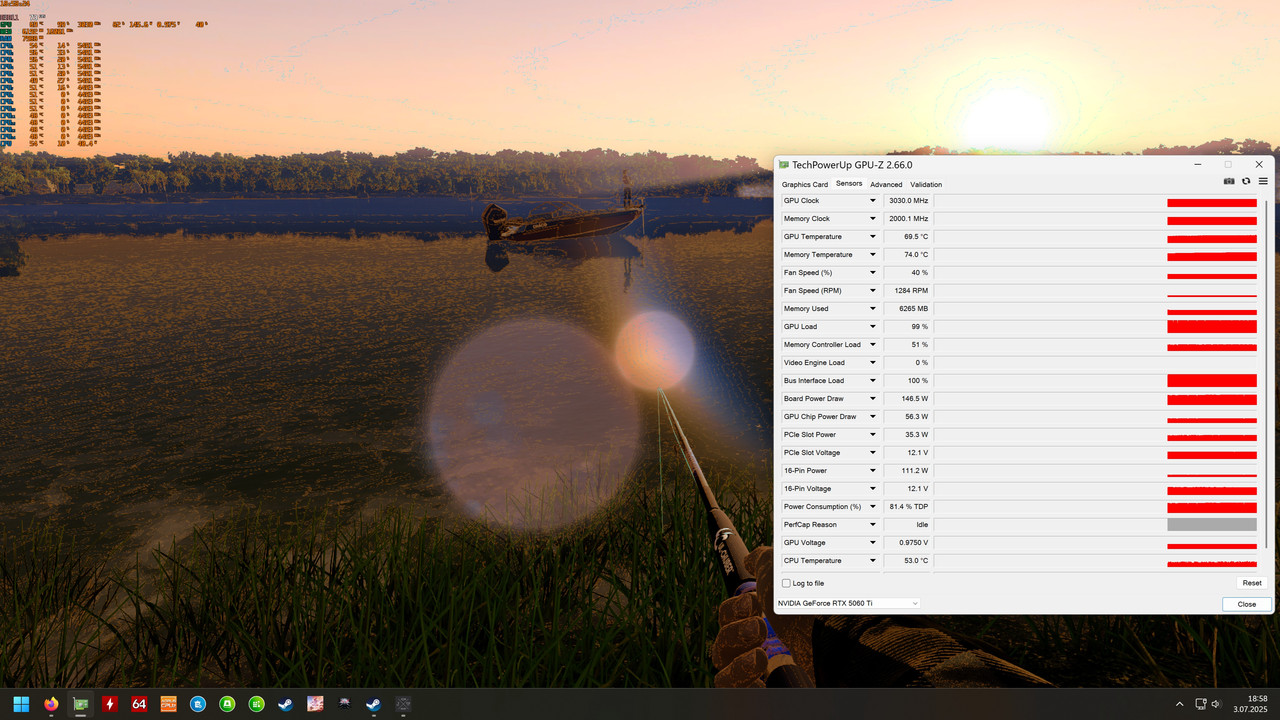
Task: Open the Fan Speed (%) dropdown
Action: pos(872,273)
